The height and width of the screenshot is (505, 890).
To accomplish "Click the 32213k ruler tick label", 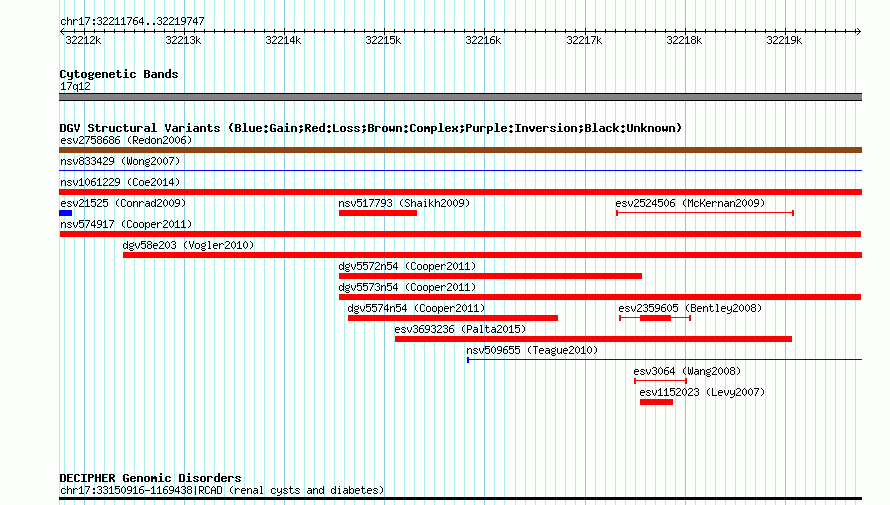I will 183,40.
